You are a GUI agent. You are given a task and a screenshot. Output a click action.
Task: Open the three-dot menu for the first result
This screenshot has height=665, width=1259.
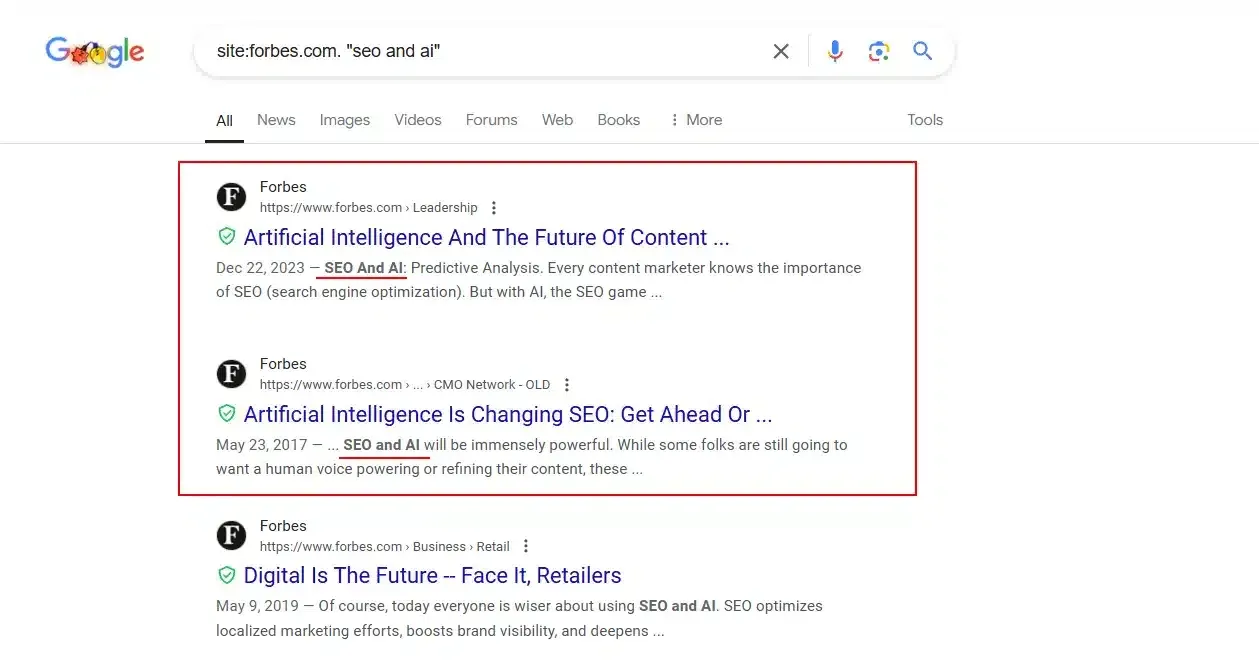click(494, 207)
